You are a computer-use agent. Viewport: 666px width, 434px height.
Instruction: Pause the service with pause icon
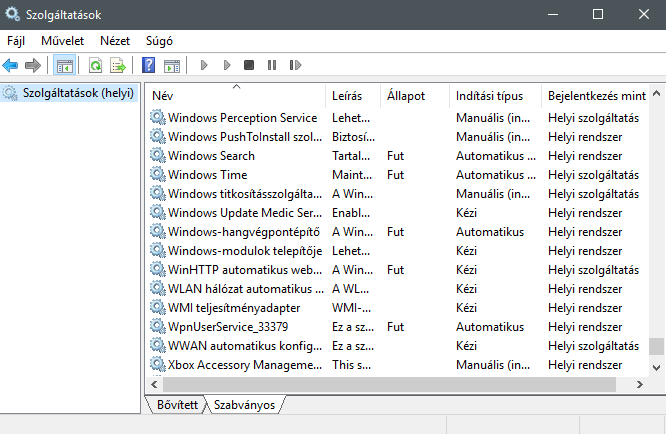[x=272, y=65]
